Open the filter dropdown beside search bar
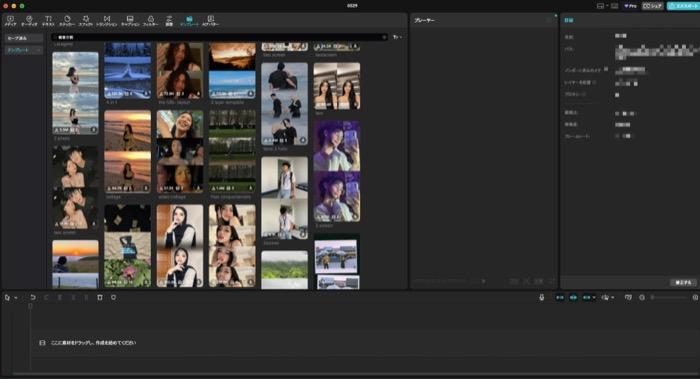Screen dimensions: 700x379 (397, 37)
